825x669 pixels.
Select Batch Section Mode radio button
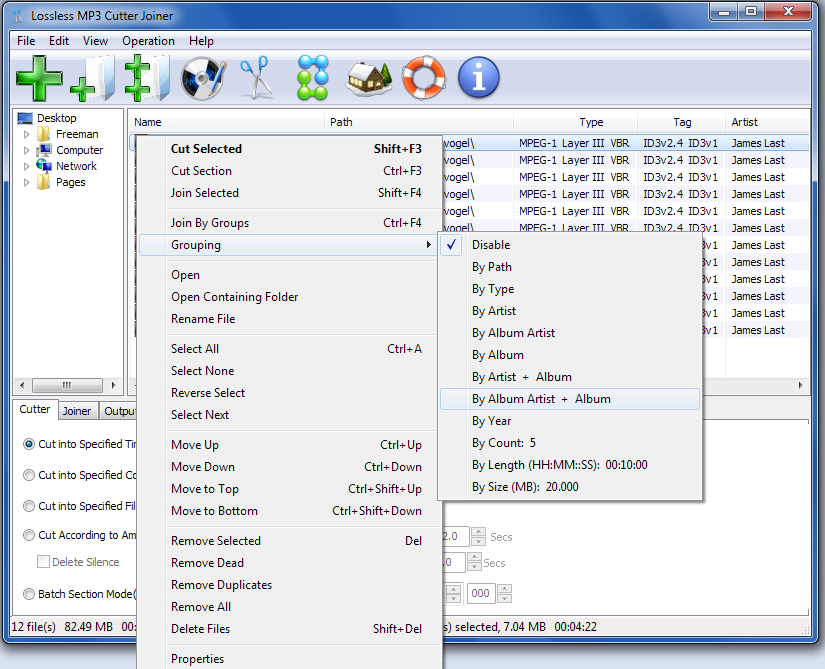(29, 594)
